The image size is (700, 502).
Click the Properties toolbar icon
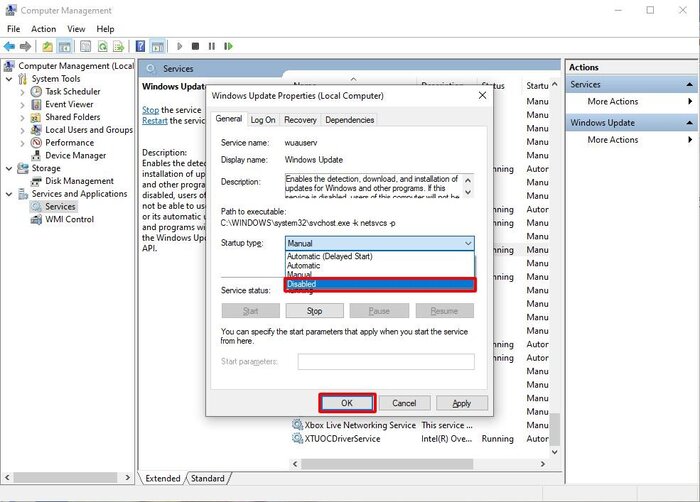(x=85, y=46)
